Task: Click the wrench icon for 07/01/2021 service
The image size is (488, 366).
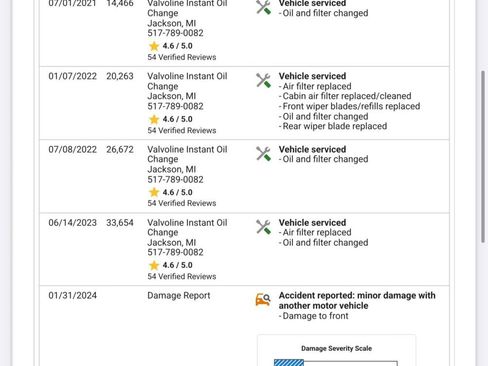Action: pos(263,7)
